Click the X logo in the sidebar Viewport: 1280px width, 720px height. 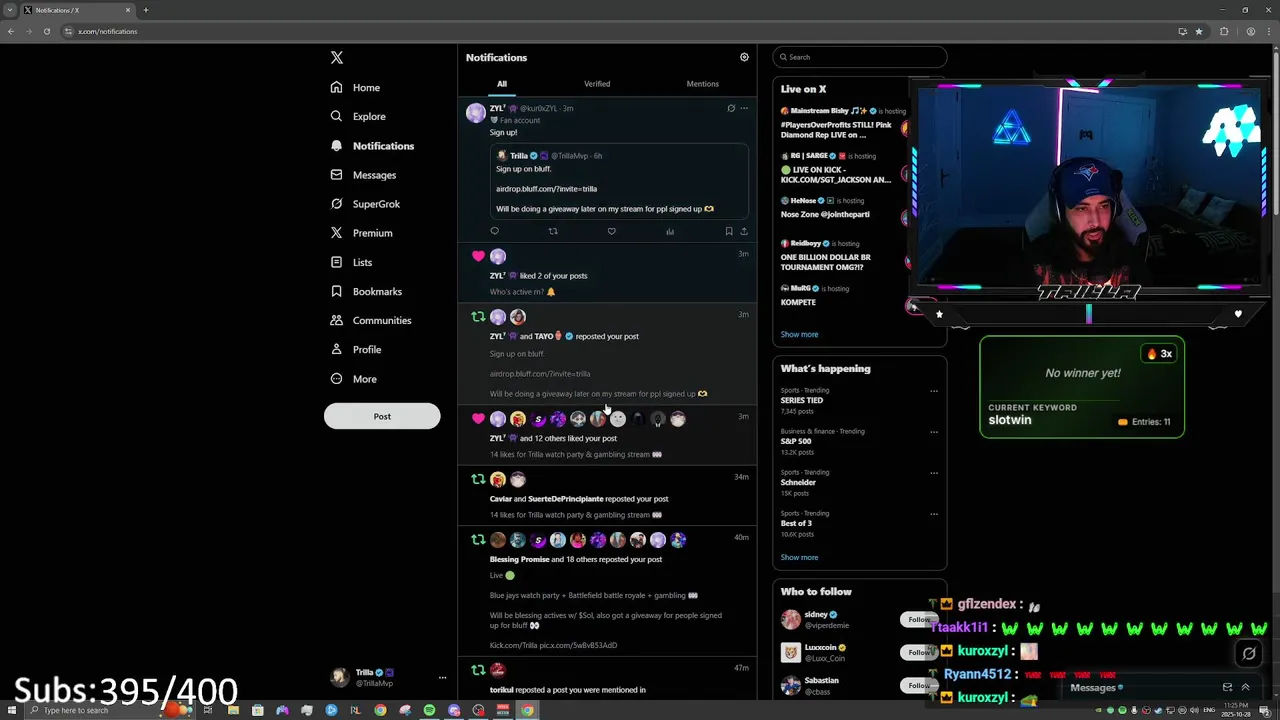(x=337, y=58)
